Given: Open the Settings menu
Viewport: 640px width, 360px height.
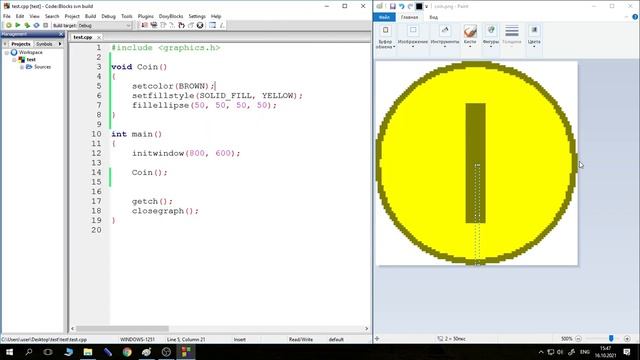Looking at the screenshot, I should click(197, 16).
